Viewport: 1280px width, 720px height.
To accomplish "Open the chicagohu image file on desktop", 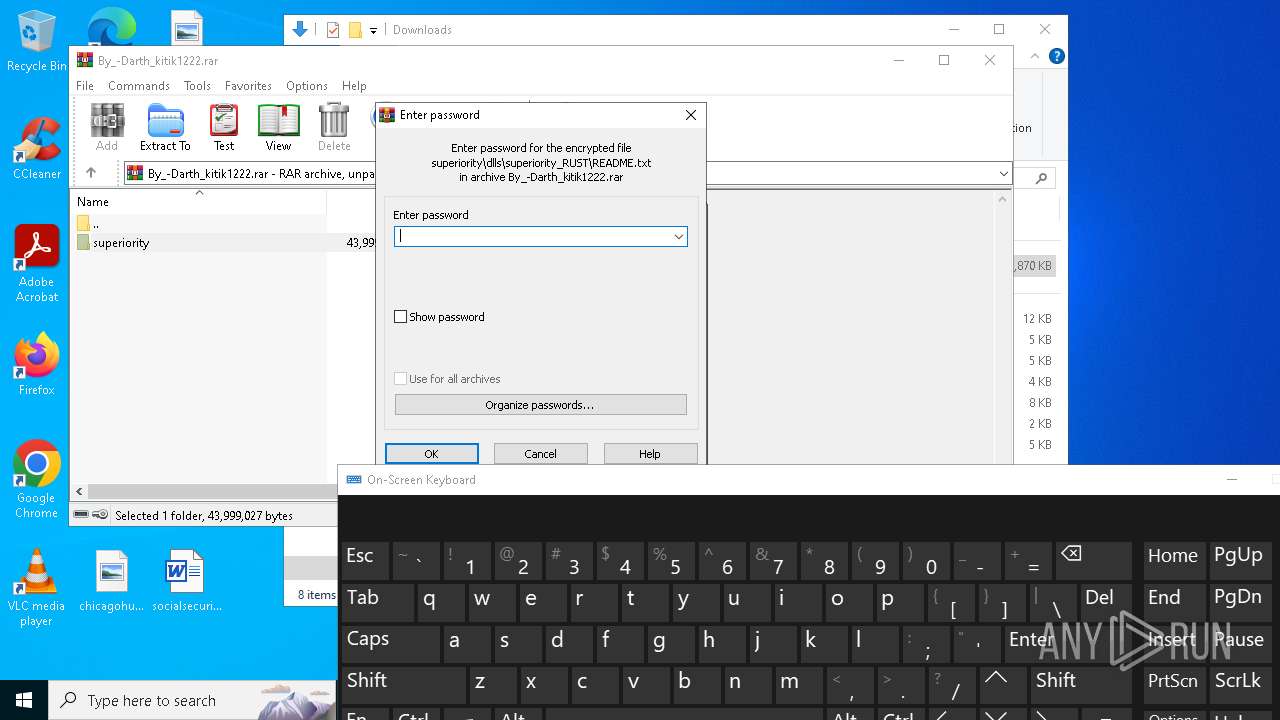I will 112,581.
